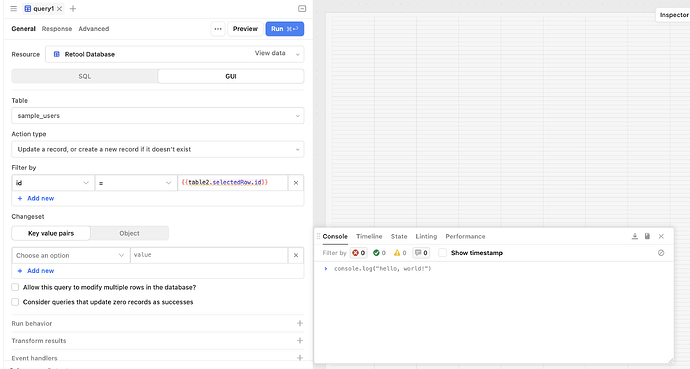Switch query mode to GUI
The image size is (690, 369).
tap(231, 76)
